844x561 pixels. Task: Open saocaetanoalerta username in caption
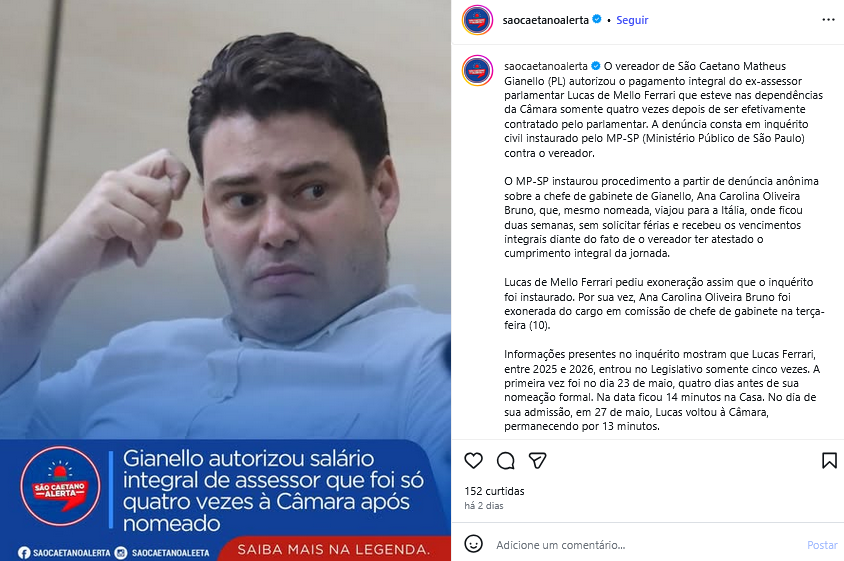click(546, 66)
